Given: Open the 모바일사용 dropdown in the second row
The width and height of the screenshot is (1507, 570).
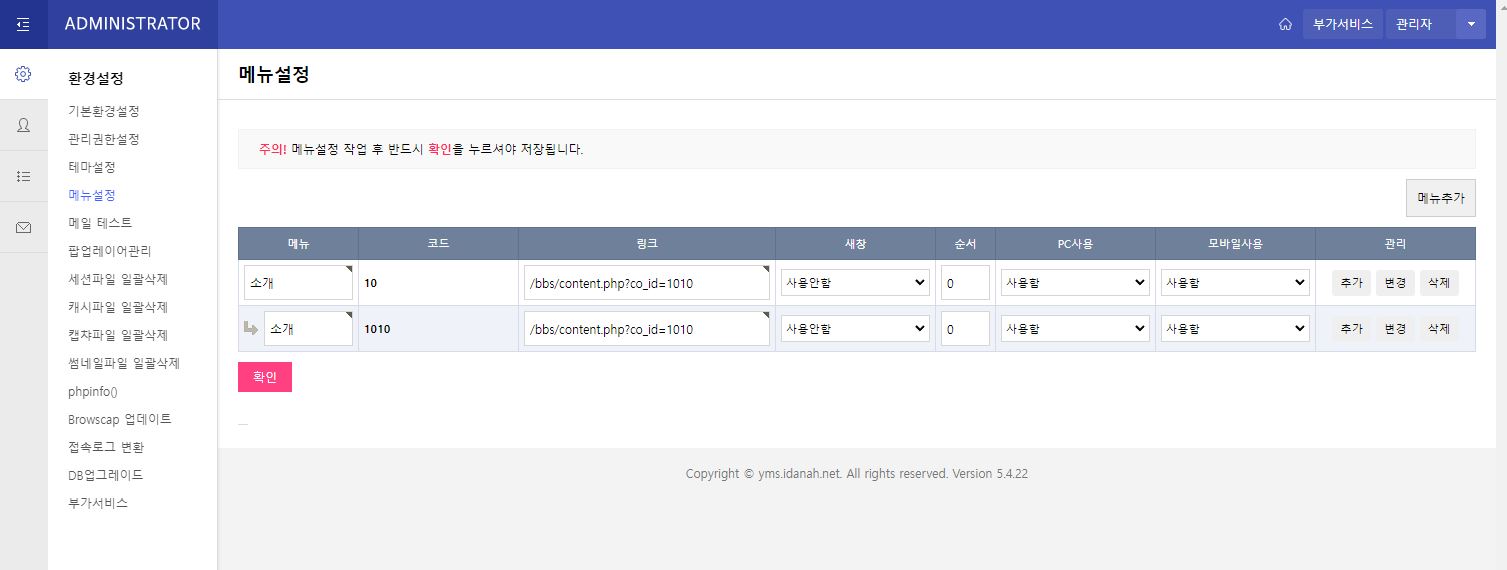Looking at the screenshot, I should tap(1235, 329).
